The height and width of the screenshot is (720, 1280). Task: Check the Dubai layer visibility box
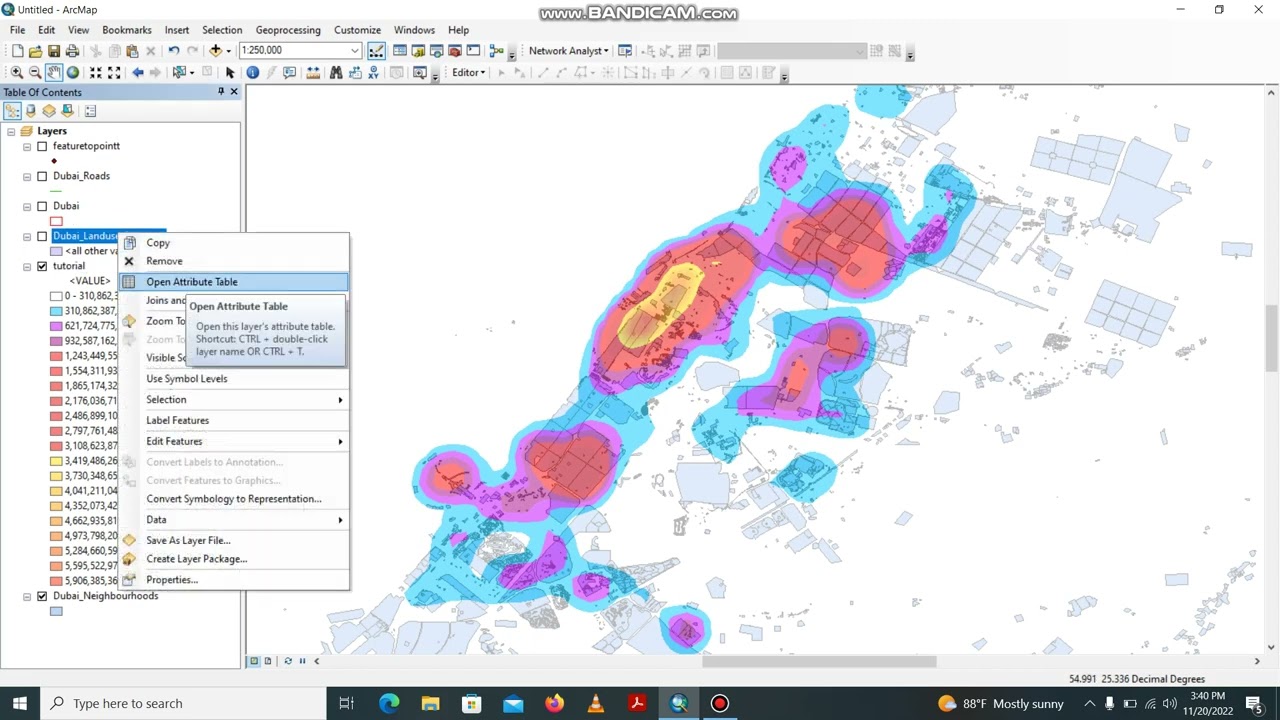click(x=42, y=206)
